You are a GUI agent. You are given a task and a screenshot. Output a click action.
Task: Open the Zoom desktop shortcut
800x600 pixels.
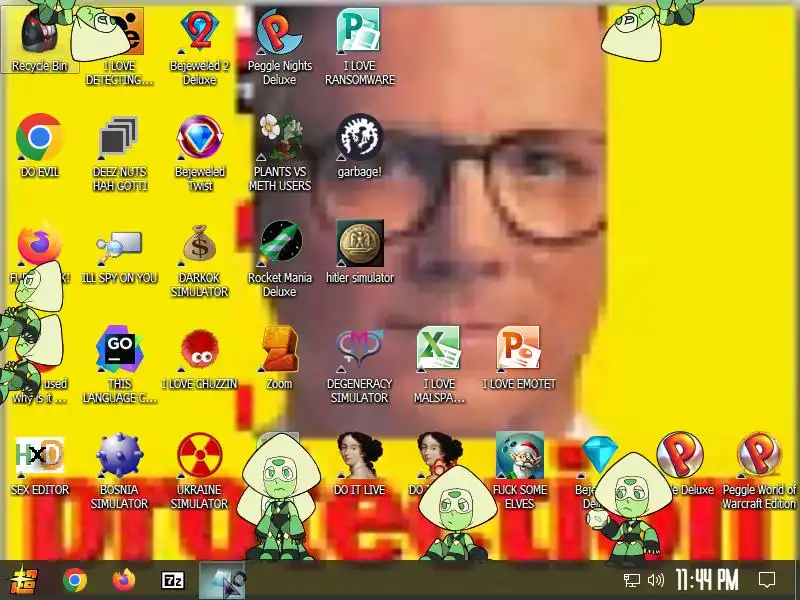(280, 357)
